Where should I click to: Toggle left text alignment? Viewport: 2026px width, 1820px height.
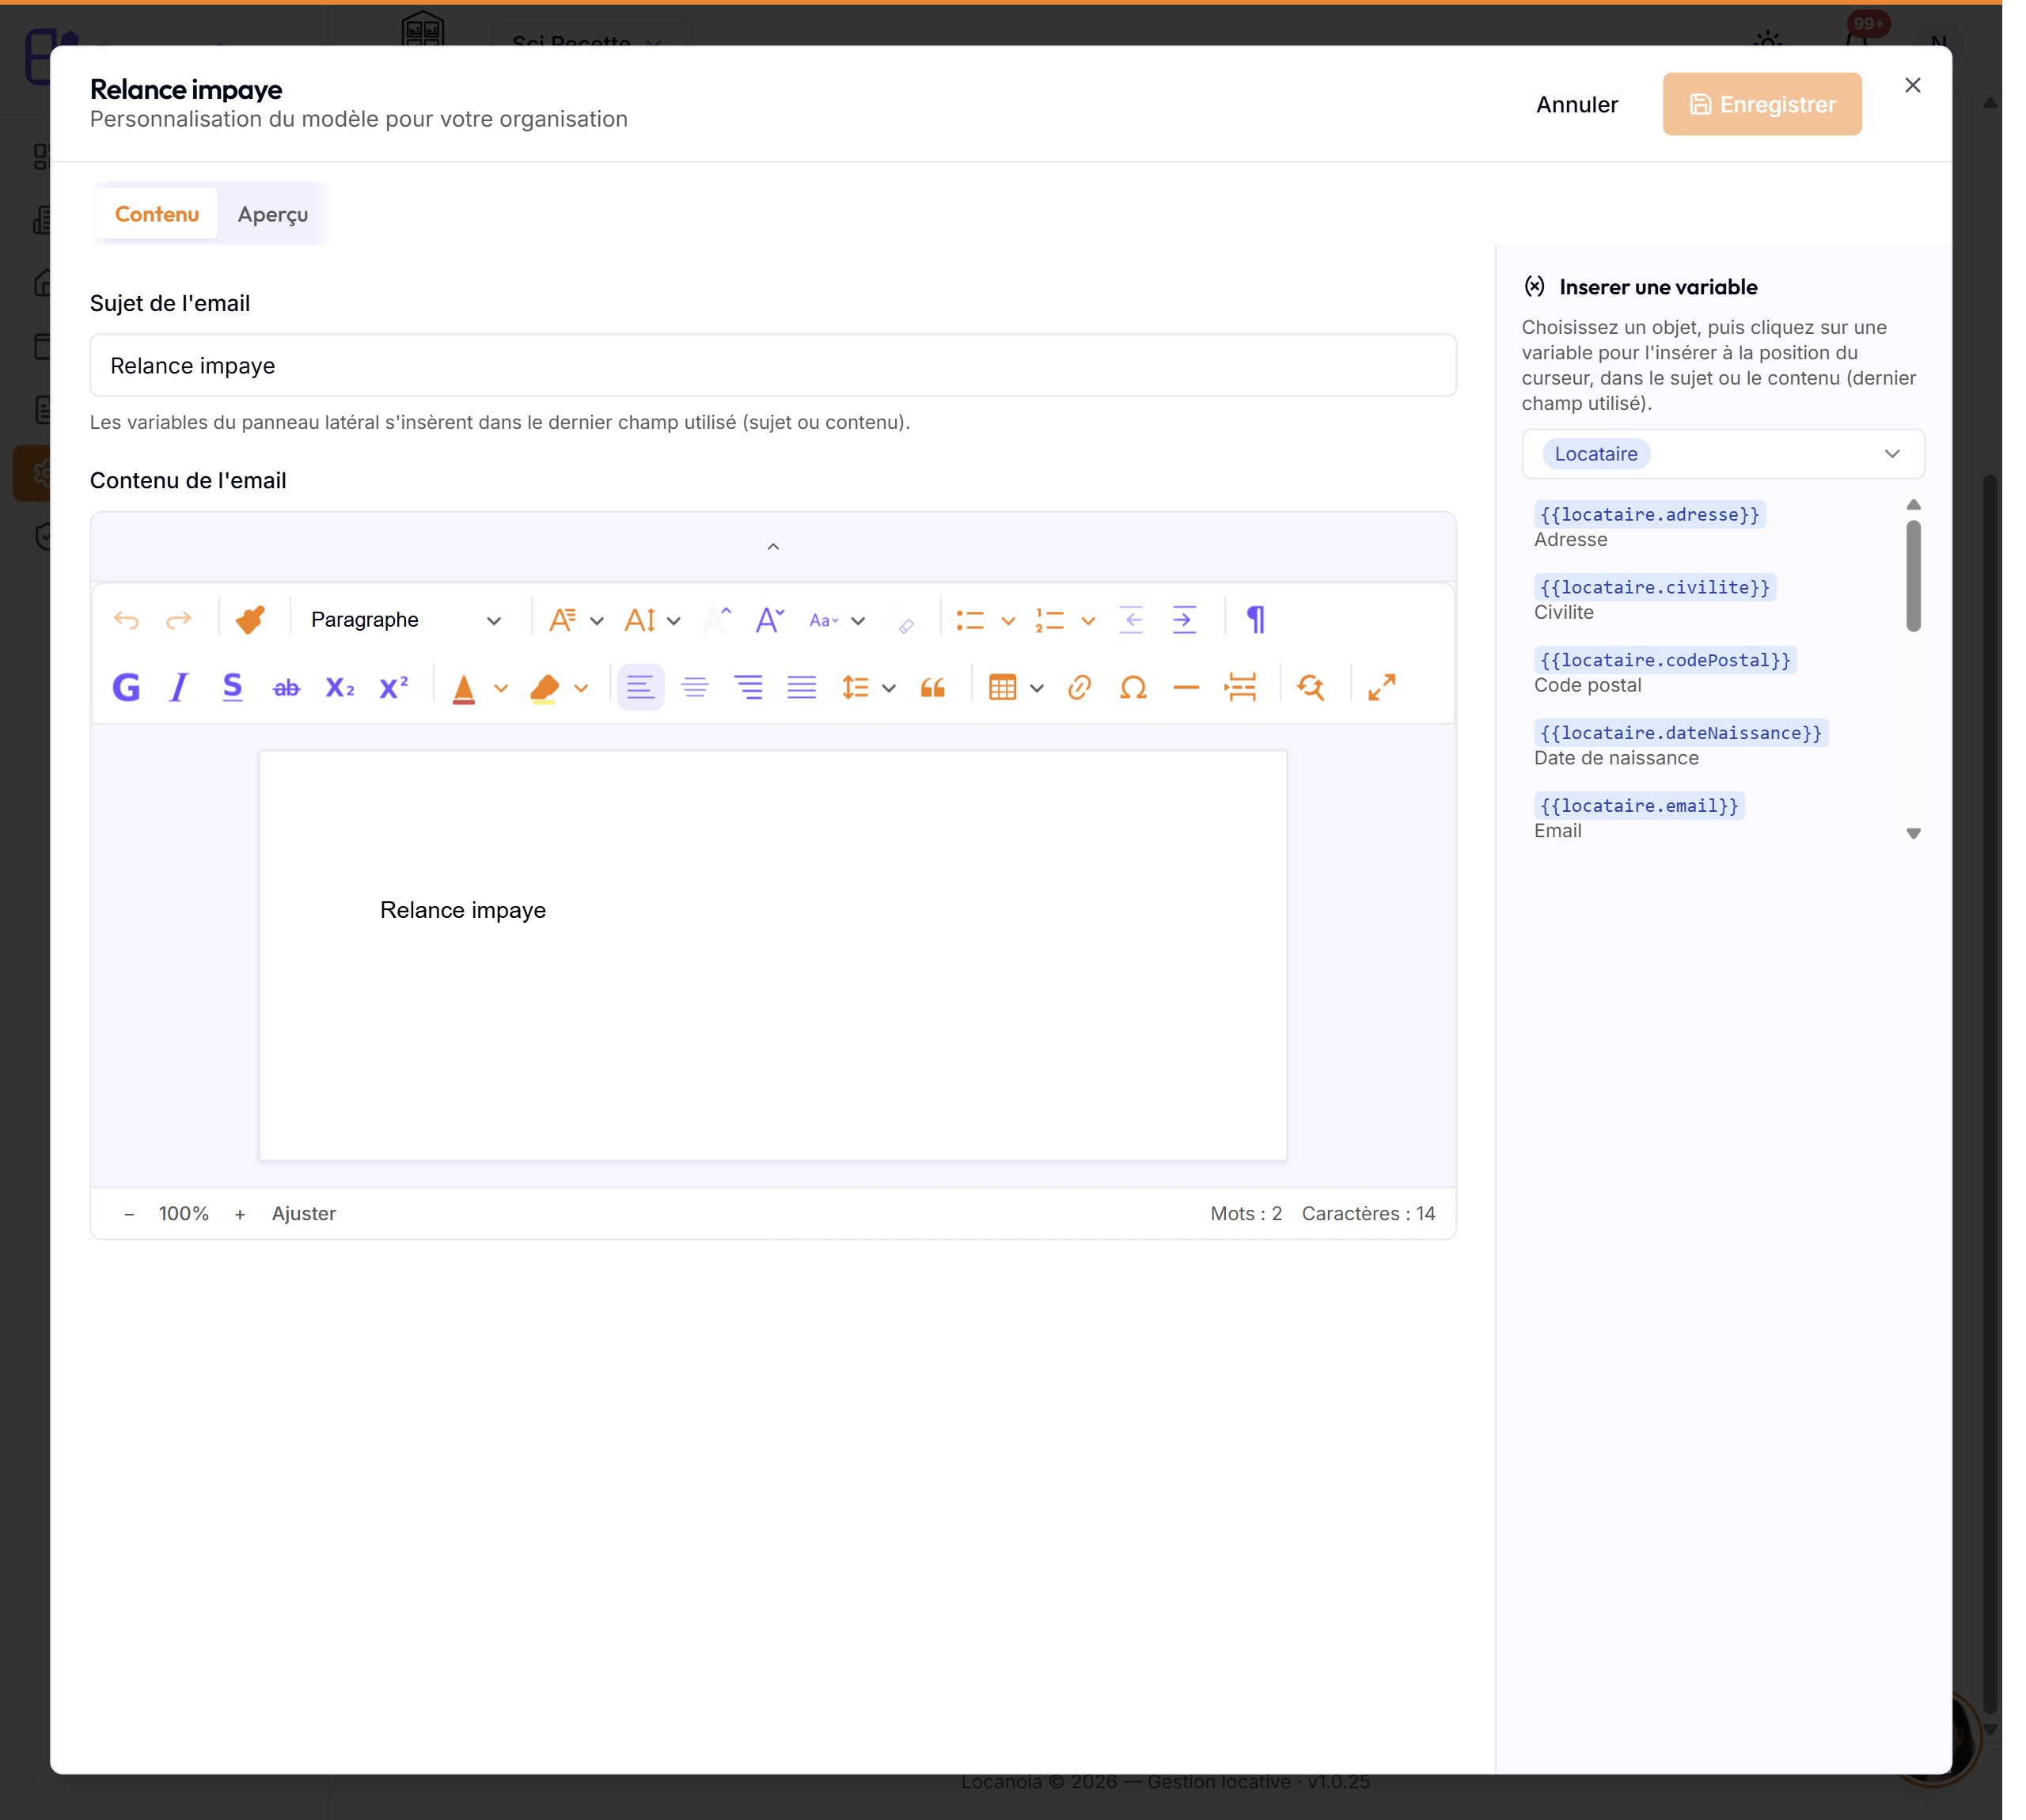(640, 688)
